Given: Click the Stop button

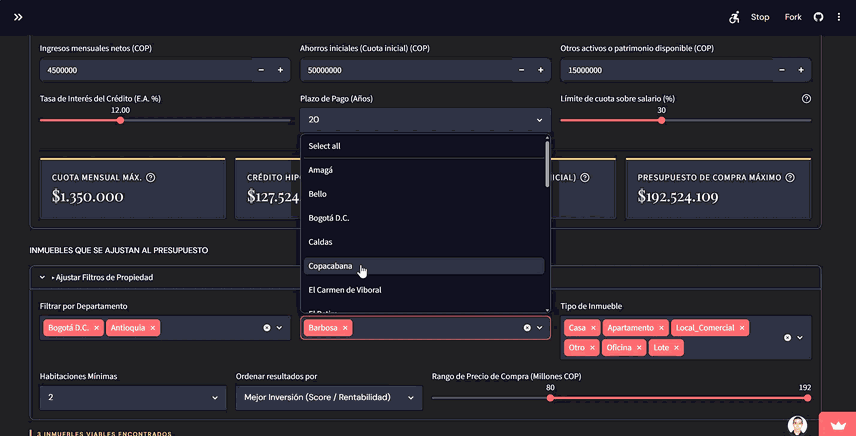Looking at the screenshot, I should (x=759, y=17).
